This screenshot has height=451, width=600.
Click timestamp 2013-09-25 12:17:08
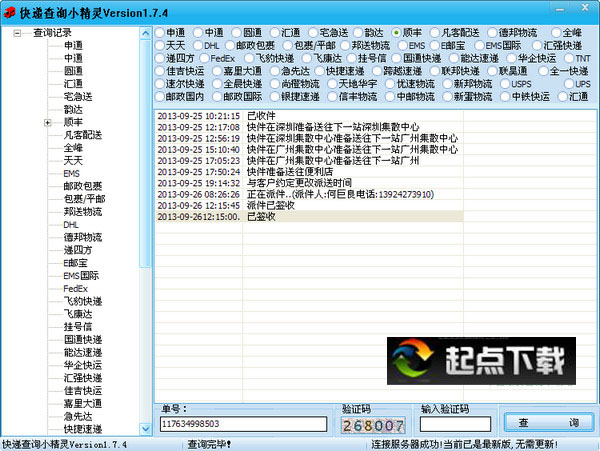[x=199, y=127]
